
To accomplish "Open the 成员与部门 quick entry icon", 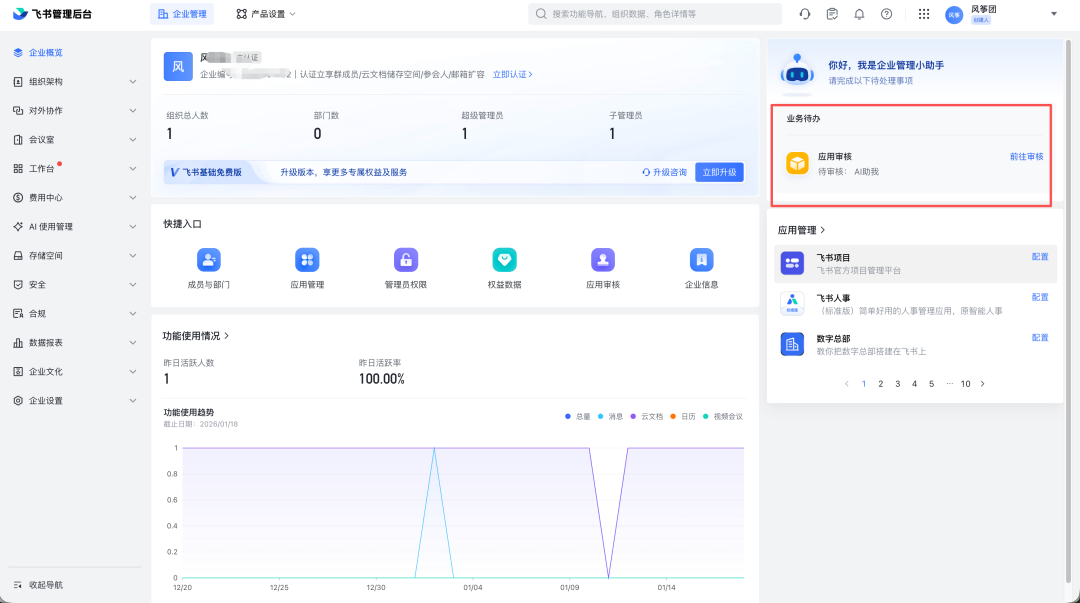I will (208, 260).
